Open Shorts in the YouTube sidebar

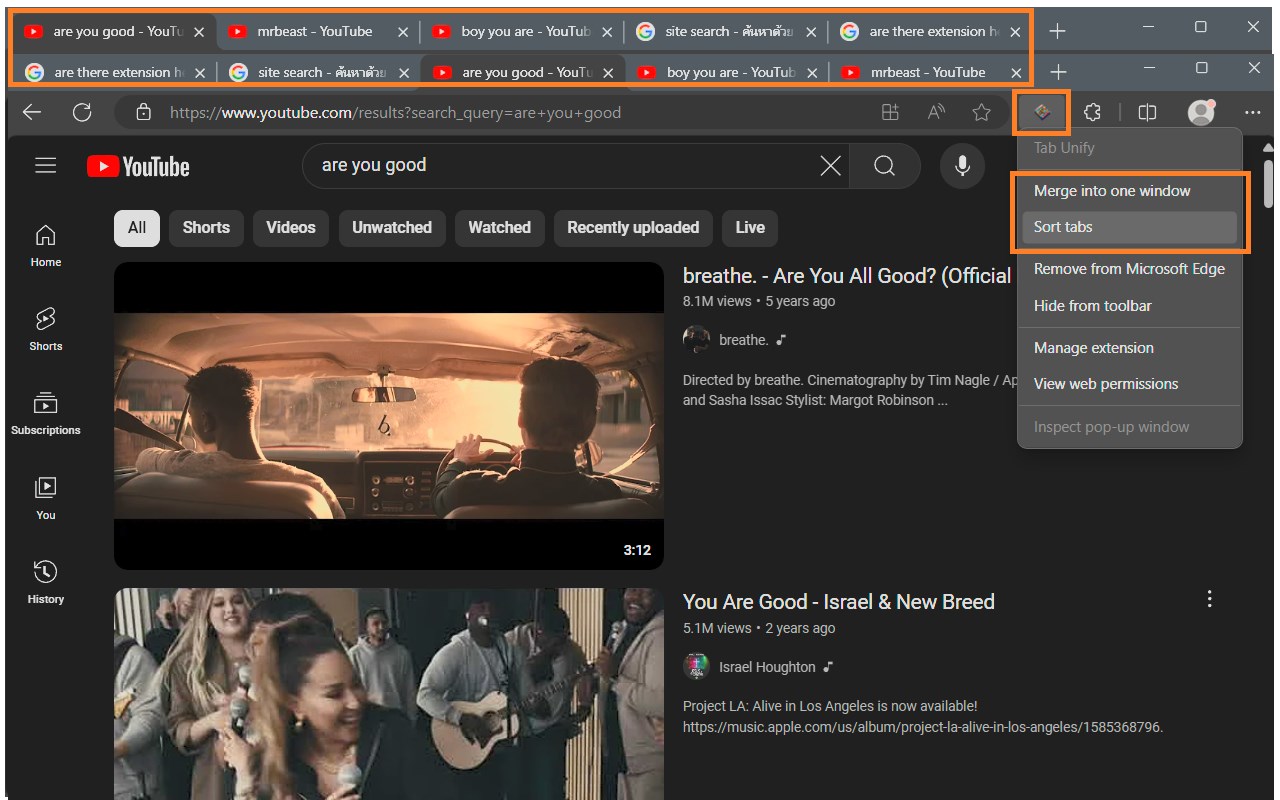(46, 330)
